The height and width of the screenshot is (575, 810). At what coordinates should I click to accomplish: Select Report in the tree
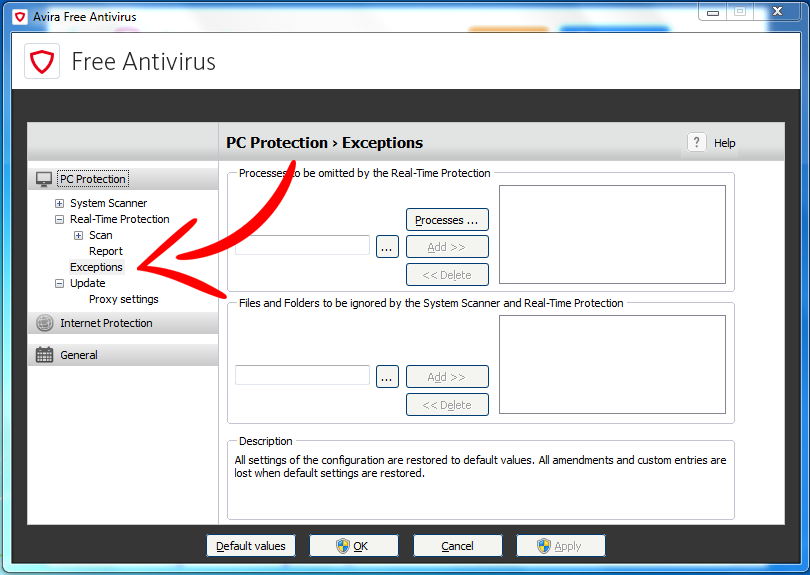[106, 251]
